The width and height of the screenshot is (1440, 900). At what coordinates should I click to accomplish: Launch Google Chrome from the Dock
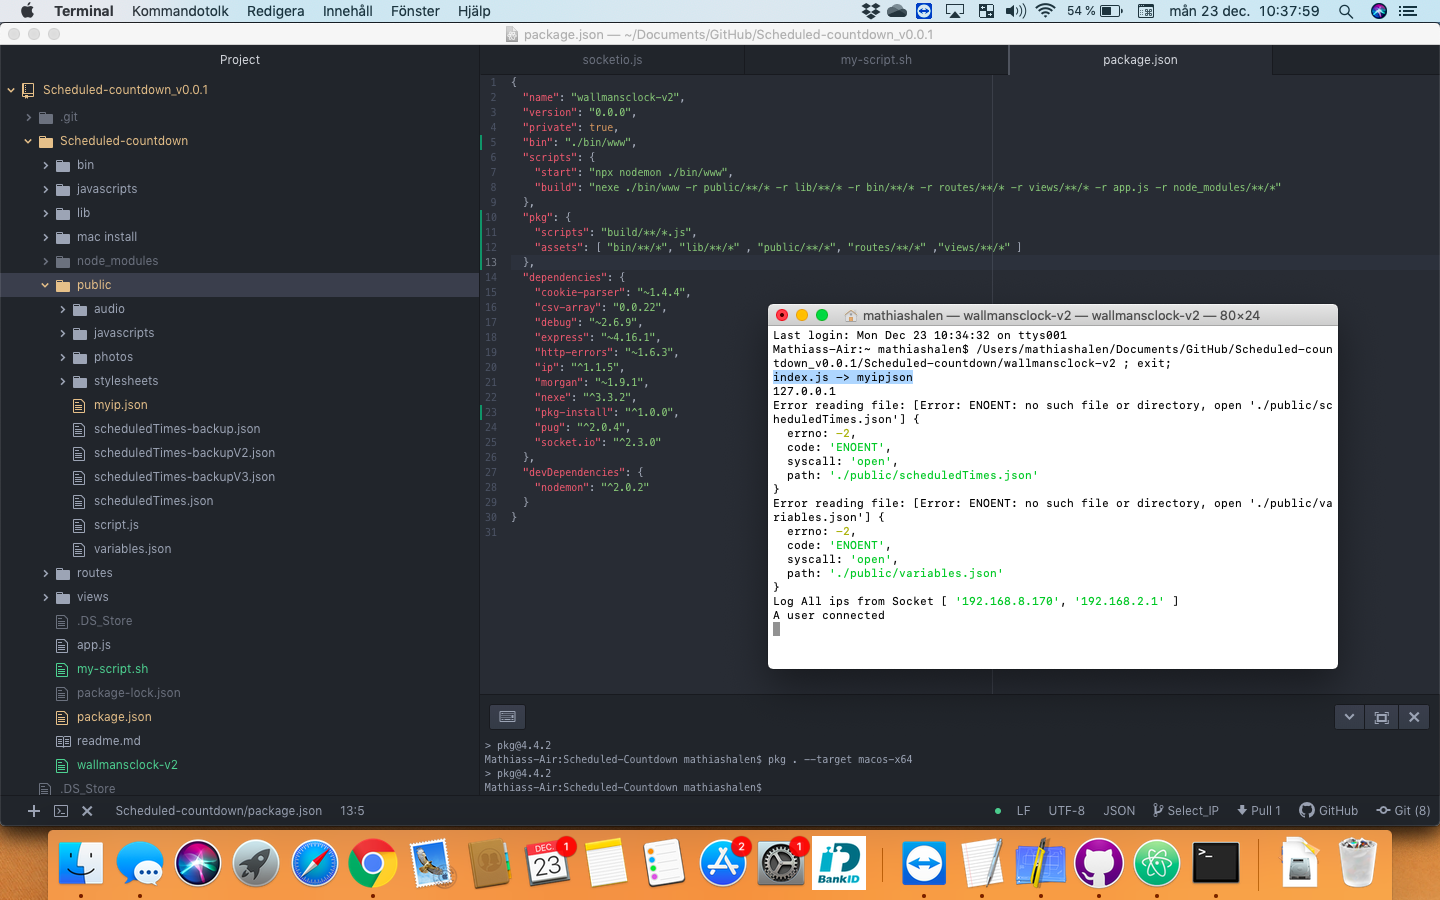pyautogui.click(x=372, y=863)
